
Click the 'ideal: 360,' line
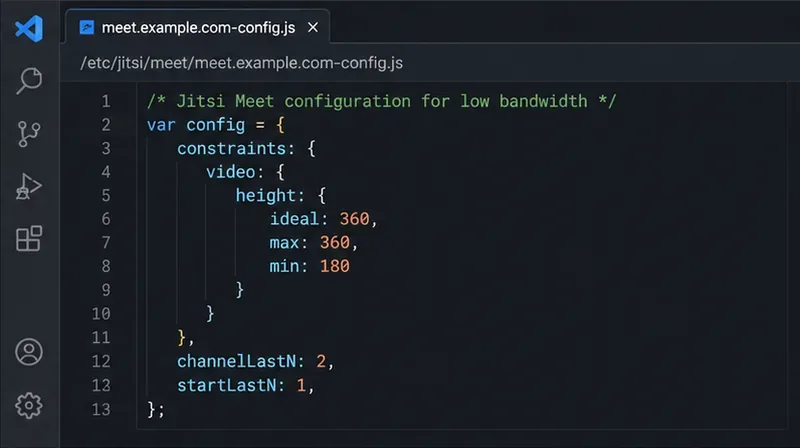(323, 219)
